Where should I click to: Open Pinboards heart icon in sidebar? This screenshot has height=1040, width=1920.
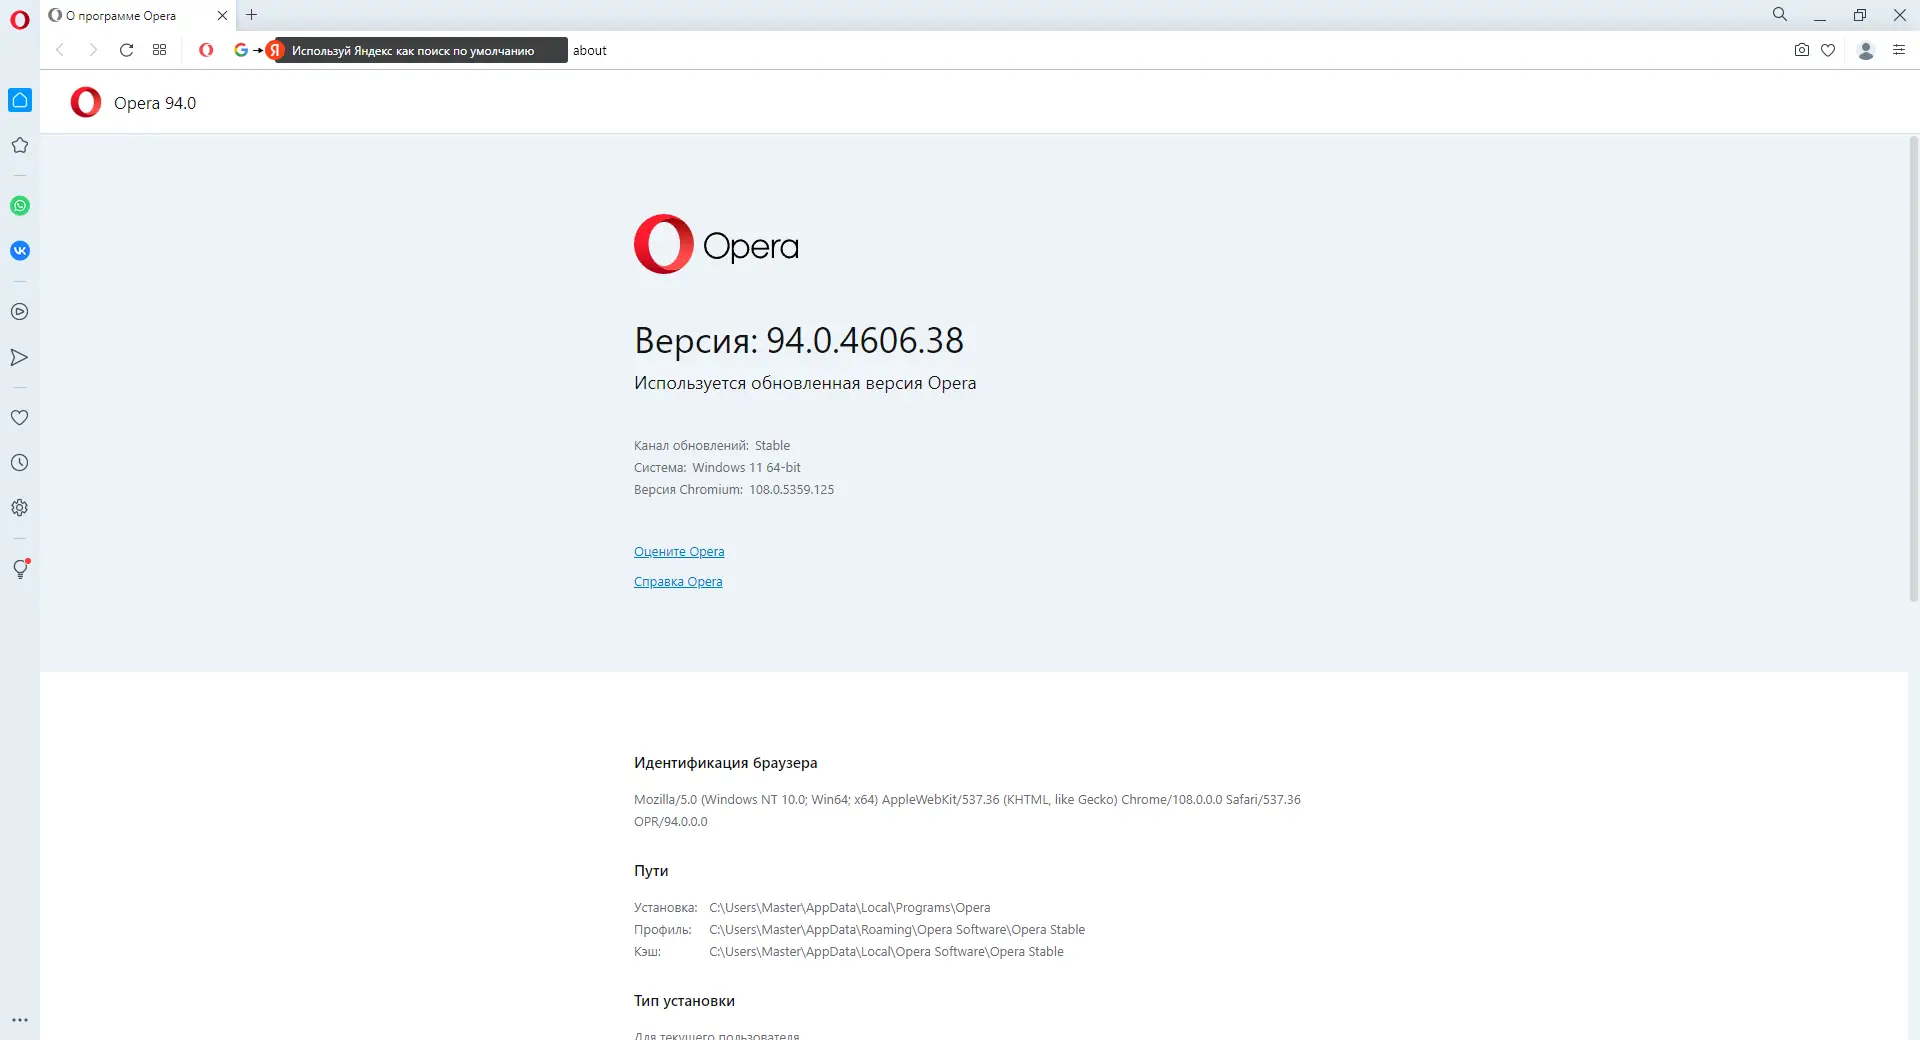click(x=20, y=418)
